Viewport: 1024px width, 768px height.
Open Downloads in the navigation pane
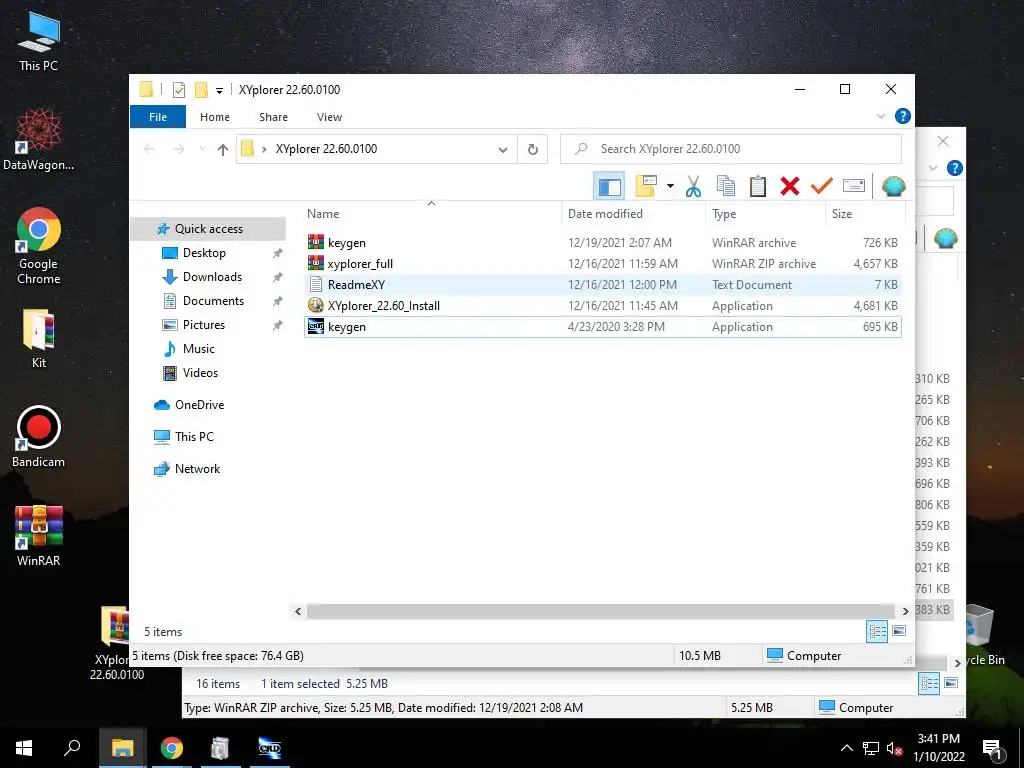[212, 277]
